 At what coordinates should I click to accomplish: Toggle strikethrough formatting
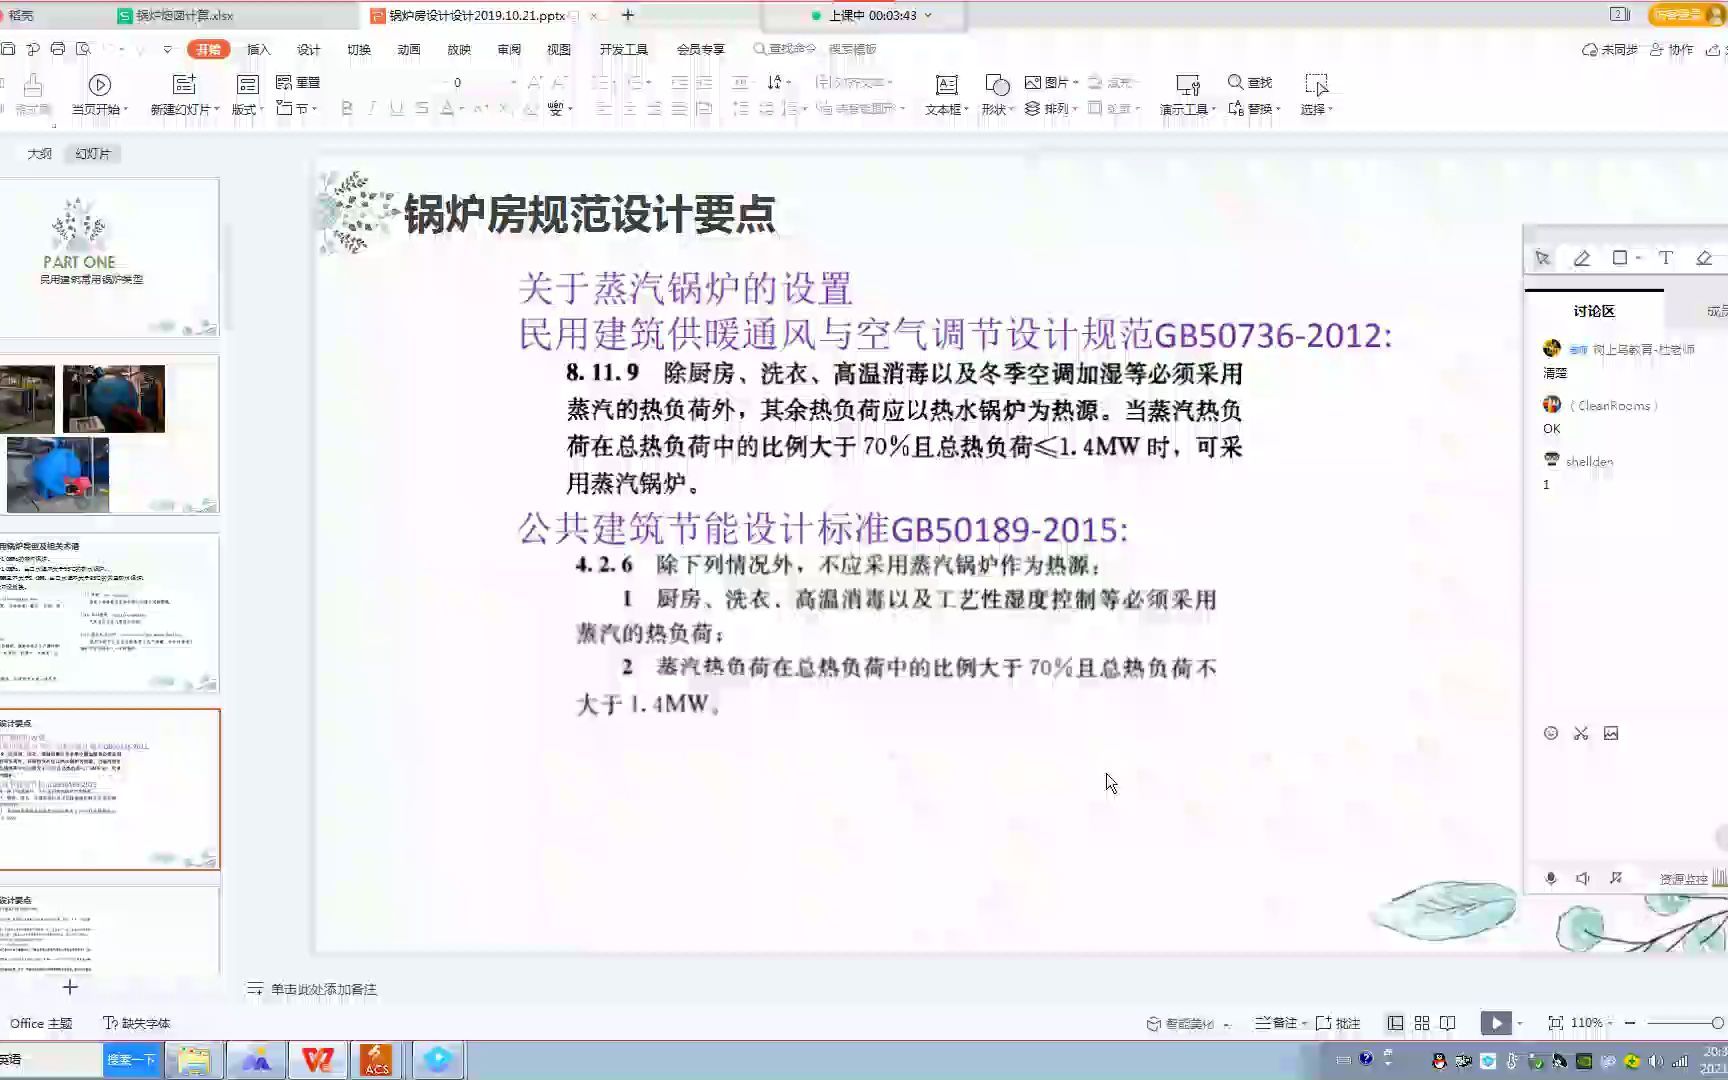[x=422, y=108]
